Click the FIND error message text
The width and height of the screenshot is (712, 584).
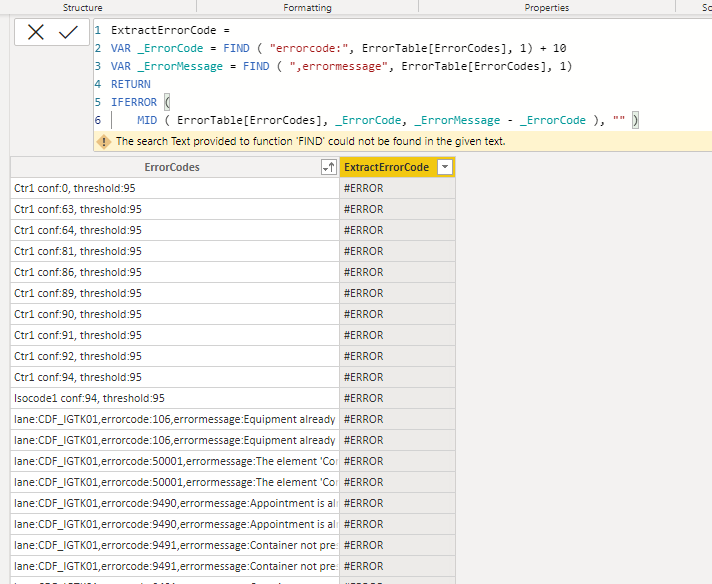(x=311, y=142)
